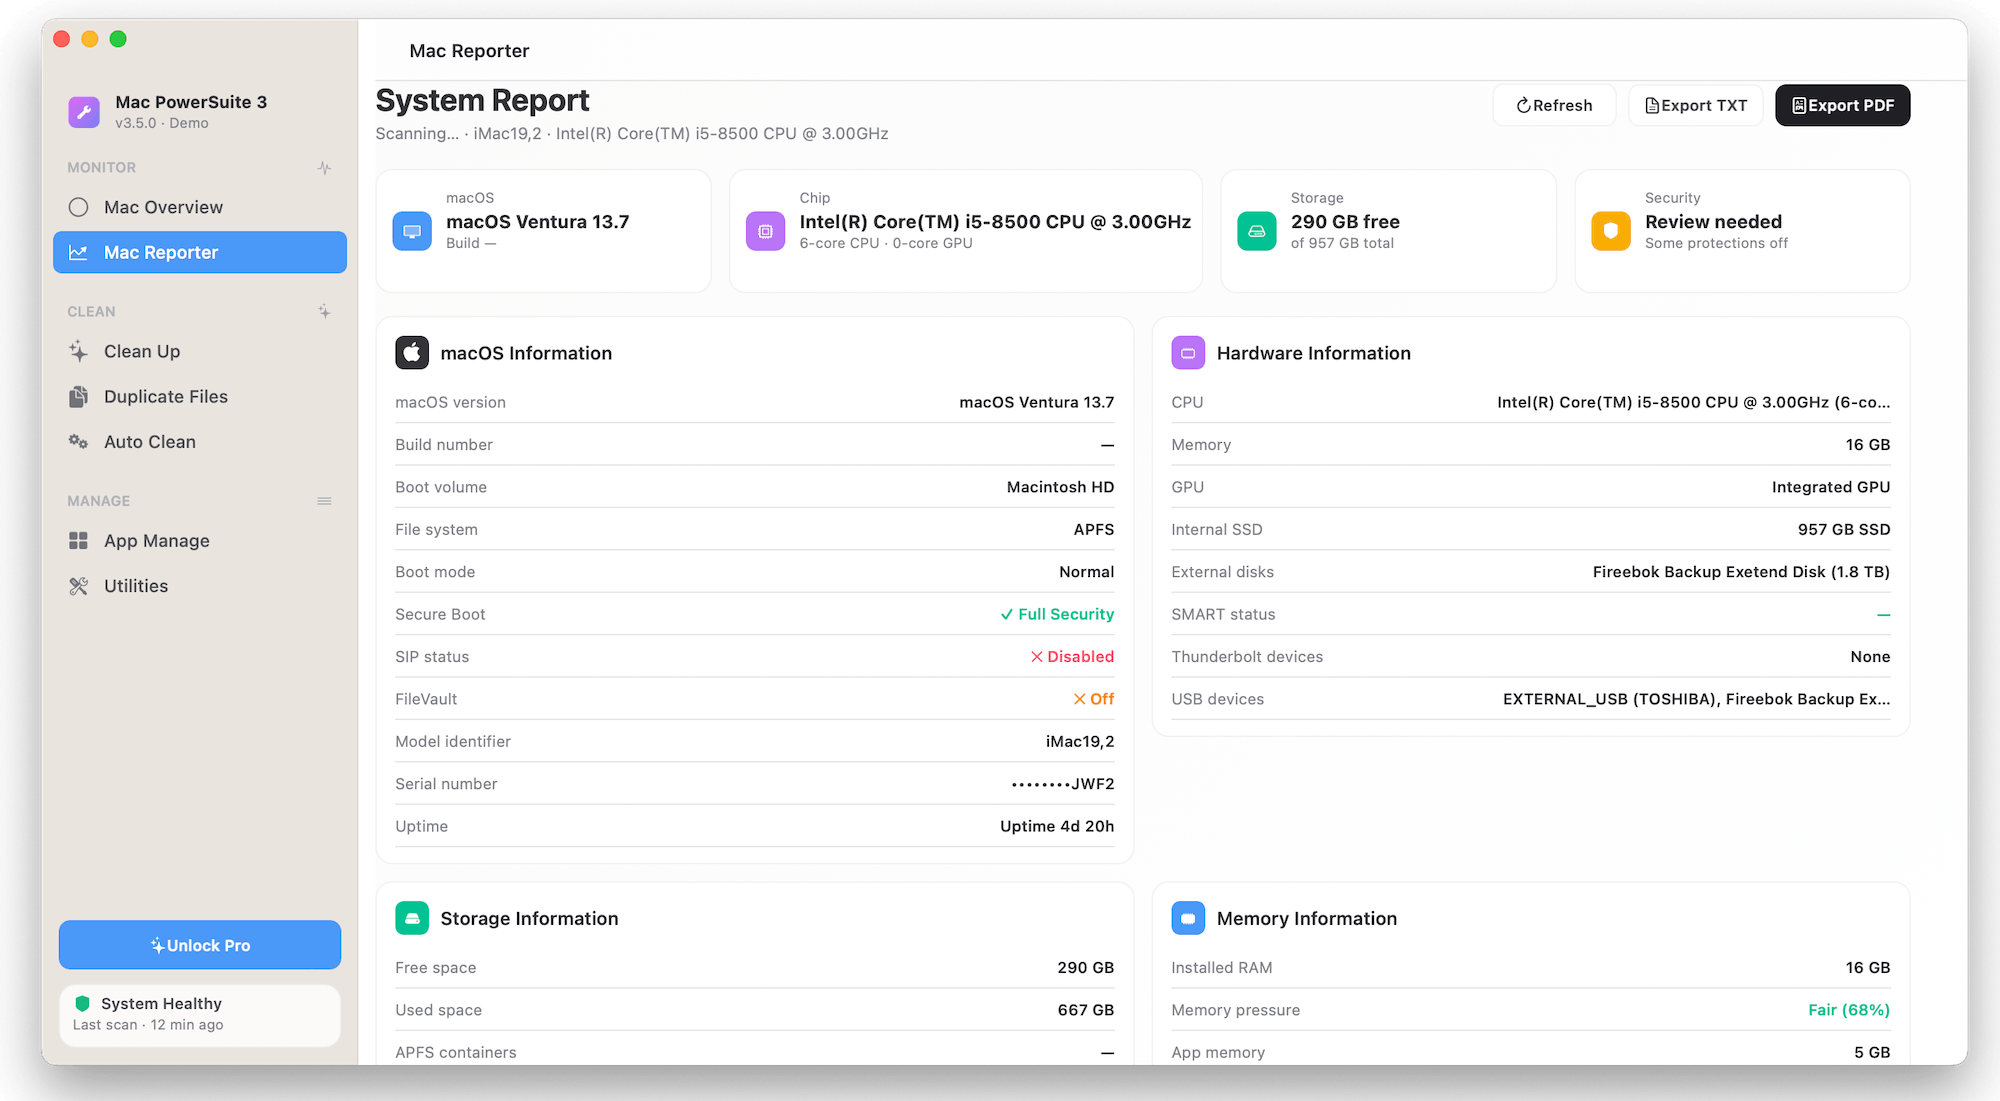Click the App Manage grid icon

click(78, 540)
